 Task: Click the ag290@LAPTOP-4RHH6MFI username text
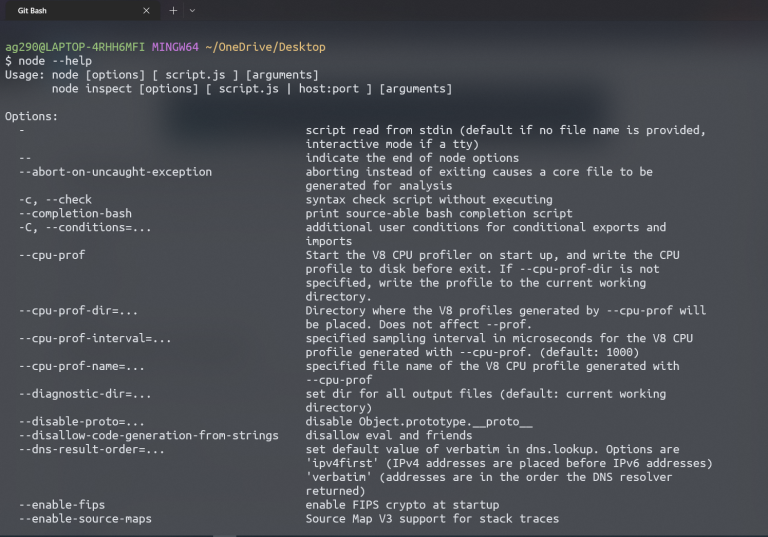click(x=75, y=47)
